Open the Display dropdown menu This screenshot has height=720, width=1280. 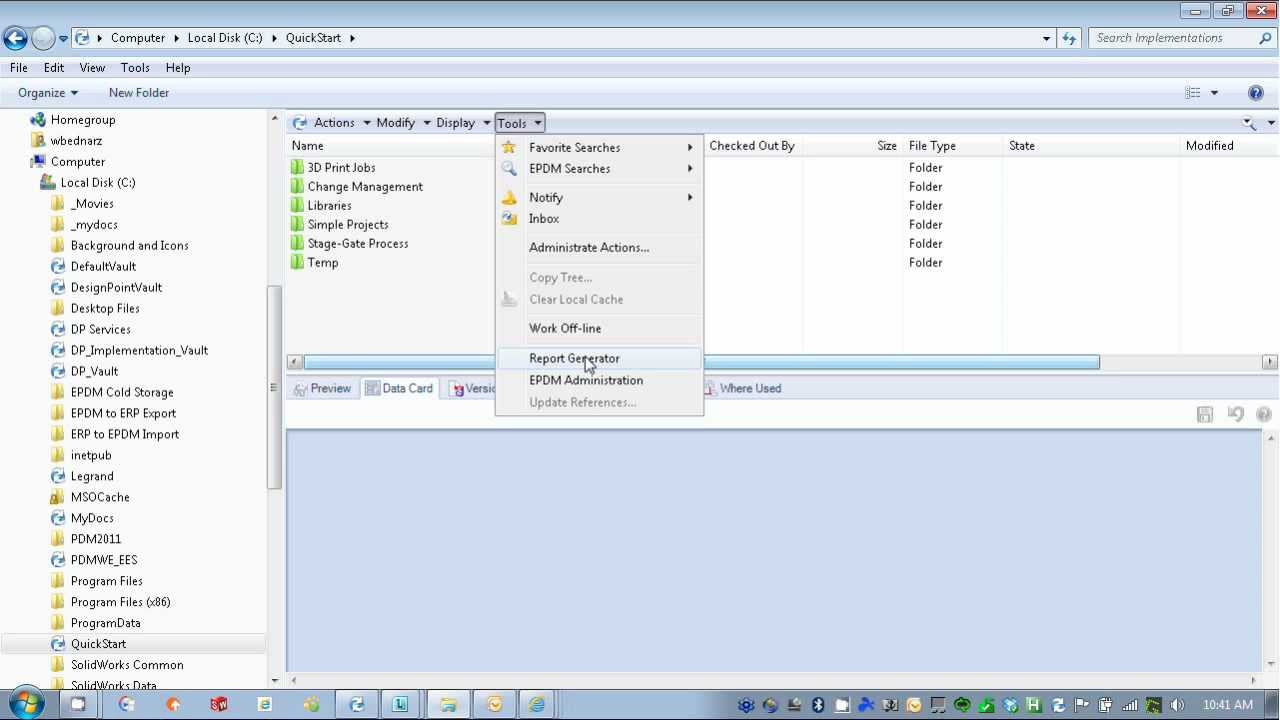pos(463,123)
